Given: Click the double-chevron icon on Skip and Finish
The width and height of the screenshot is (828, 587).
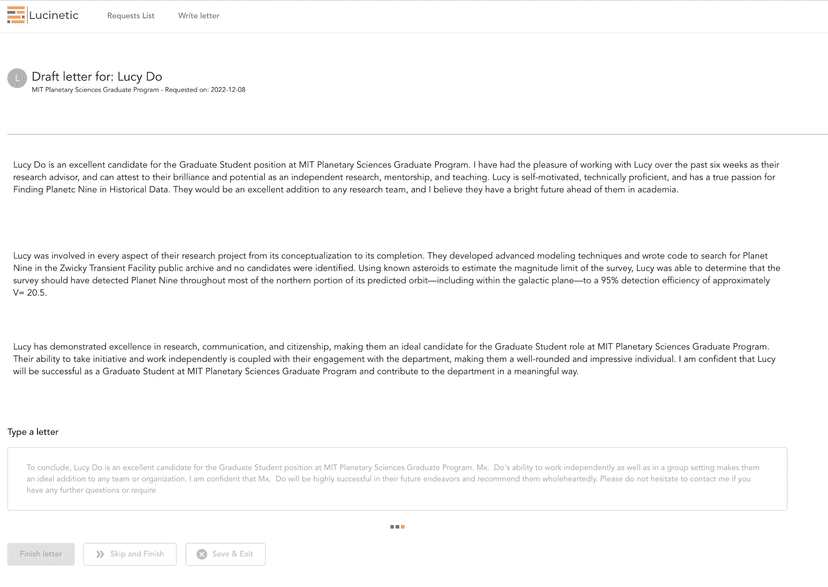Looking at the screenshot, I should pyautogui.click(x=100, y=554).
